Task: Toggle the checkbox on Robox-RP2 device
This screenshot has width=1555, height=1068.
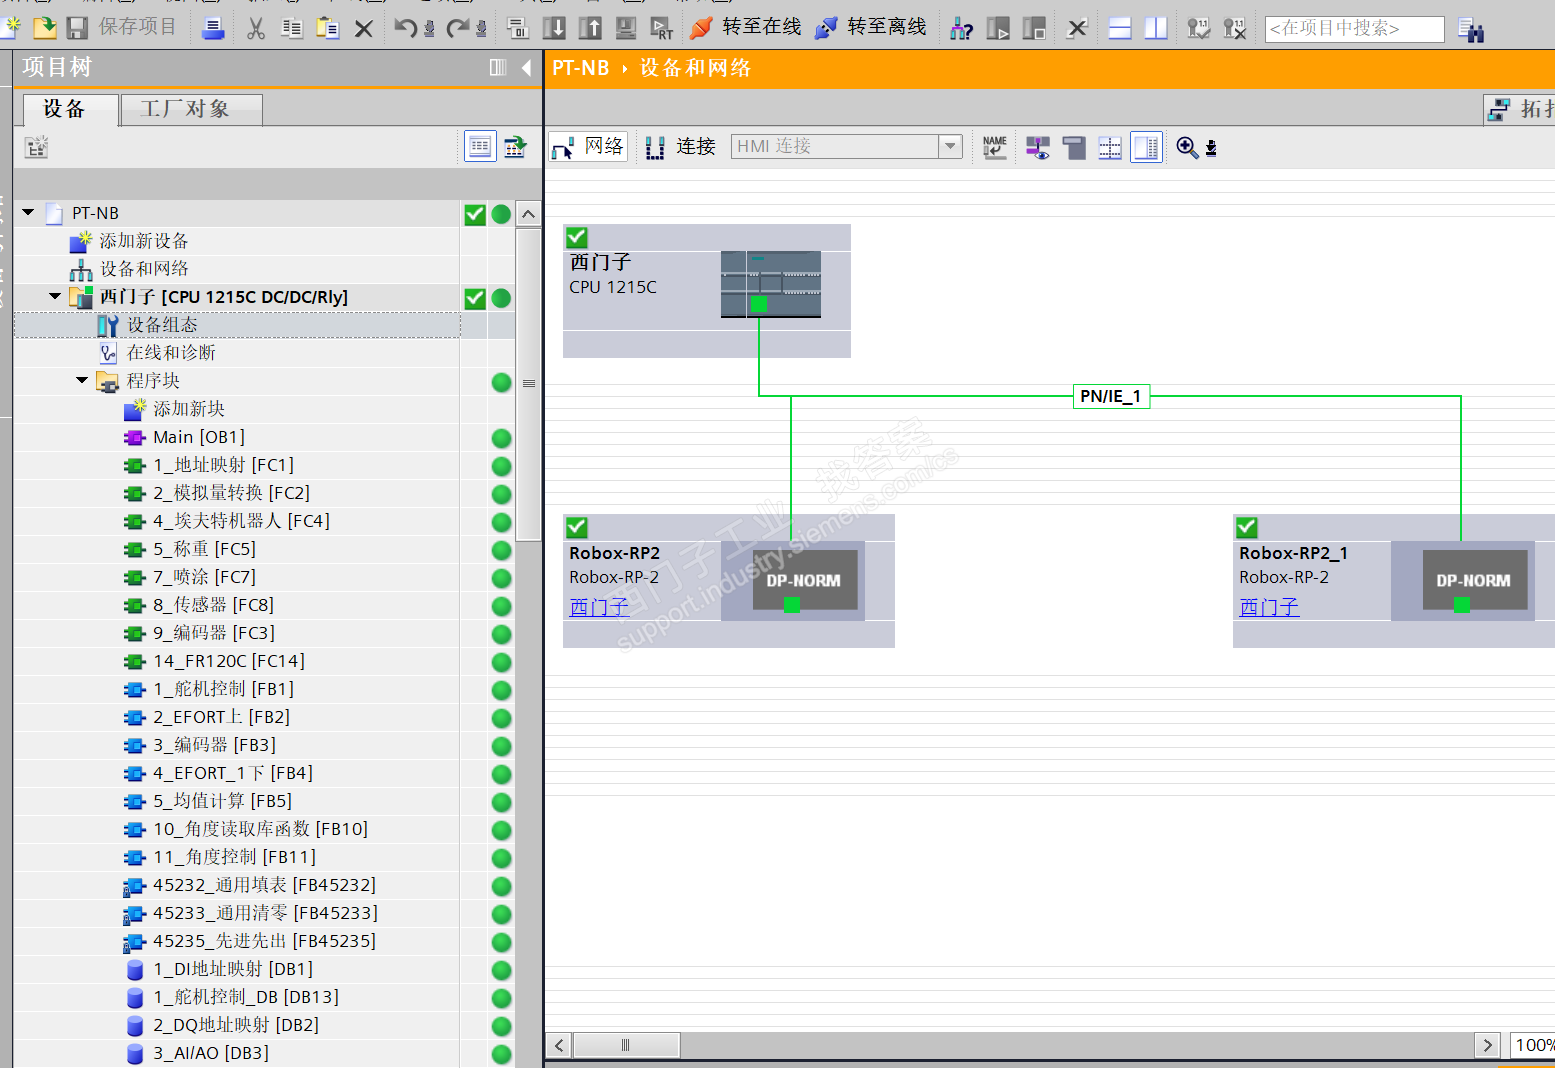Action: (x=577, y=527)
